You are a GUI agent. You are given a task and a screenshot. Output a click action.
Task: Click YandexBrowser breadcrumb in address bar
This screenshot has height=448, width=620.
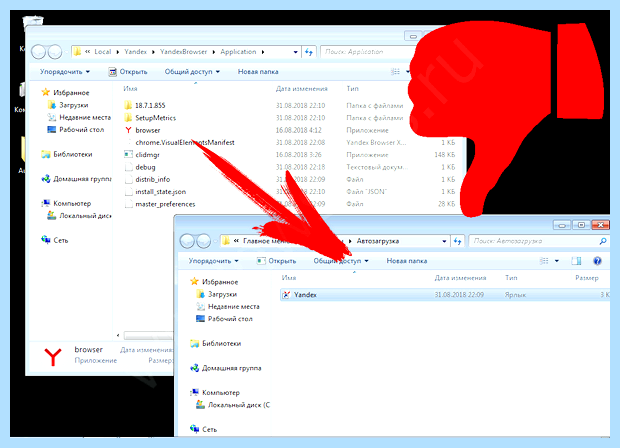[x=183, y=52]
